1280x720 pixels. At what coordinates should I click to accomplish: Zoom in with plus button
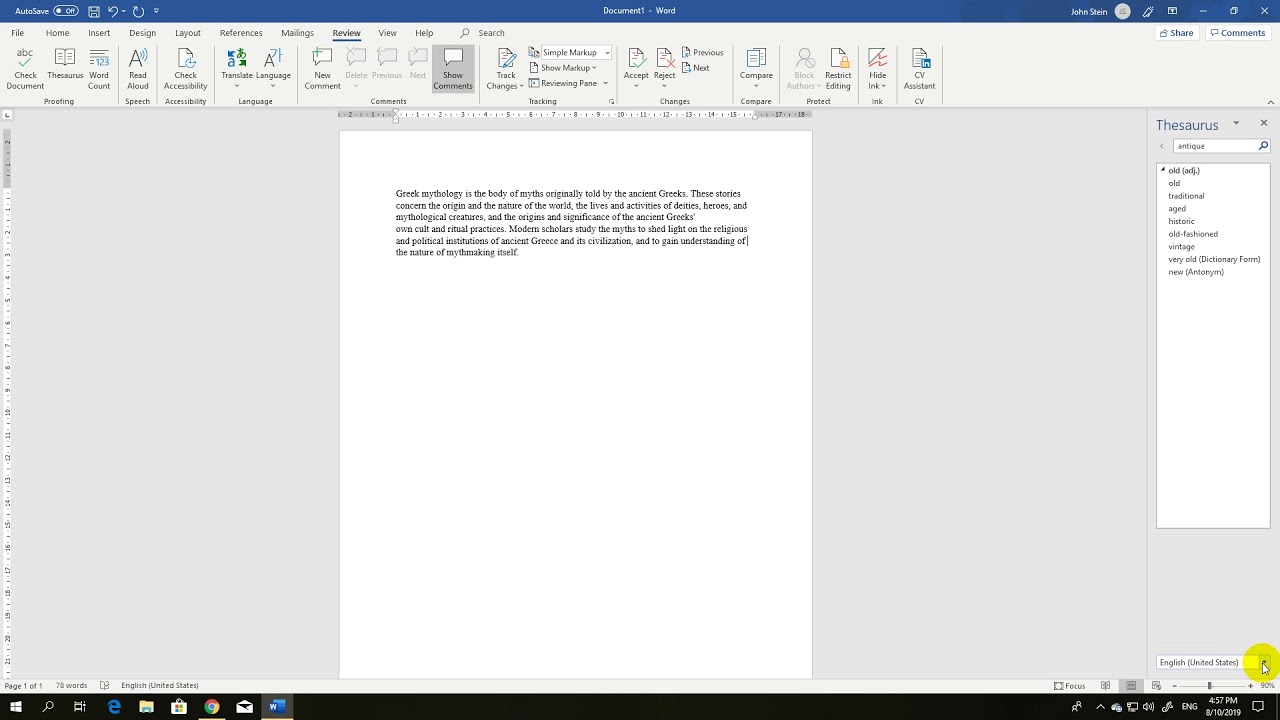pyautogui.click(x=1250, y=686)
